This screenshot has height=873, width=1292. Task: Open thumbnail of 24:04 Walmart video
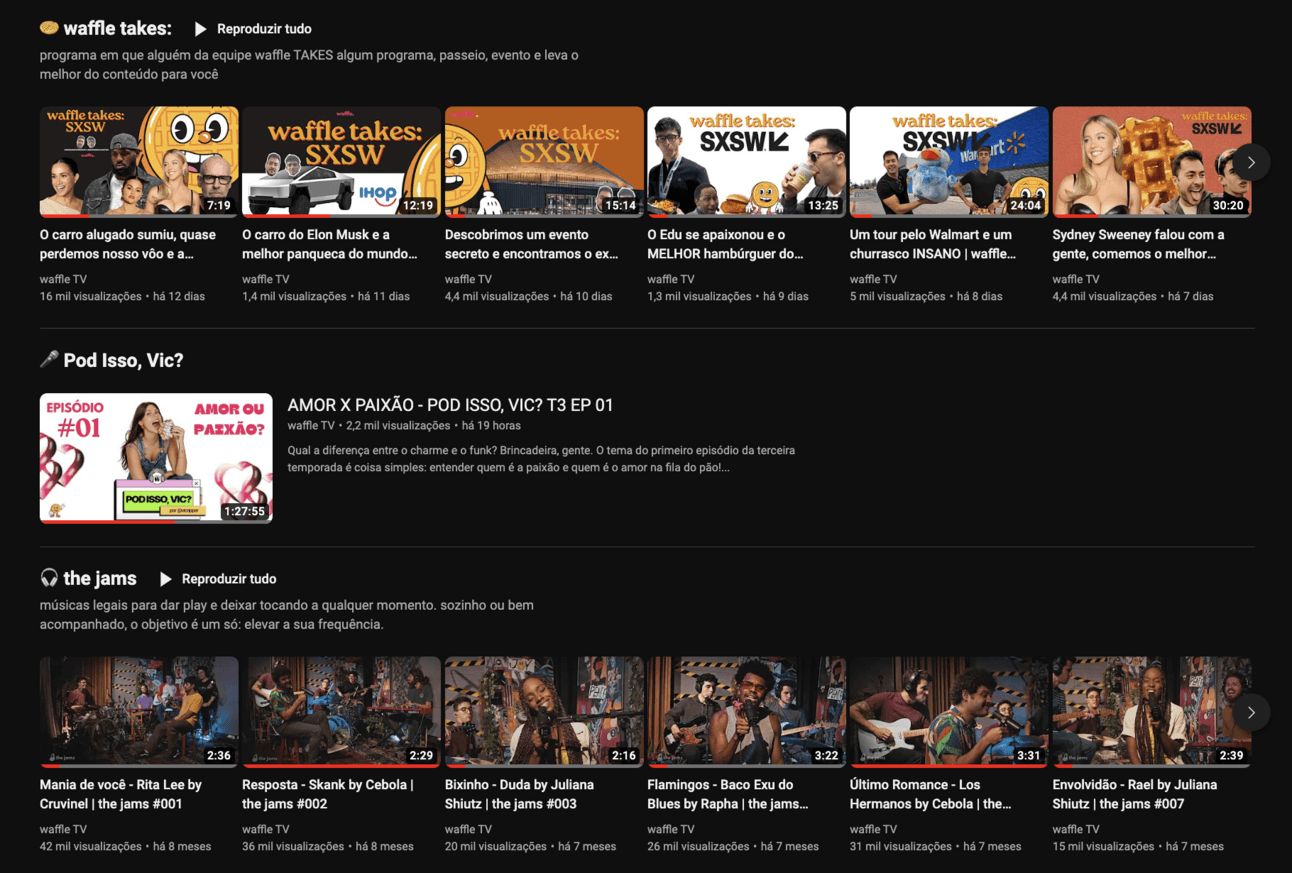coord(949,162)
